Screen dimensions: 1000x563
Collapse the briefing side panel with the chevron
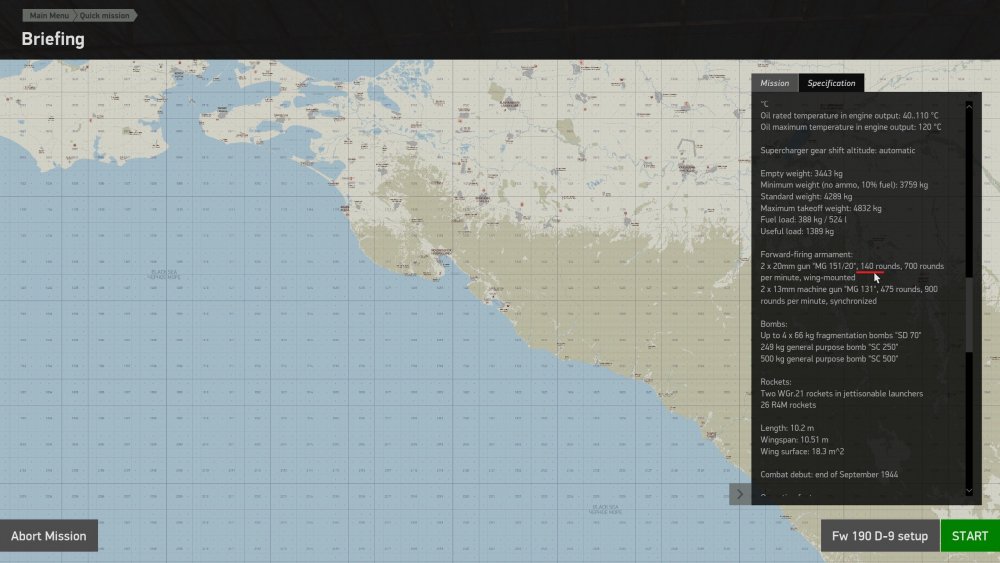pos(740,493)
